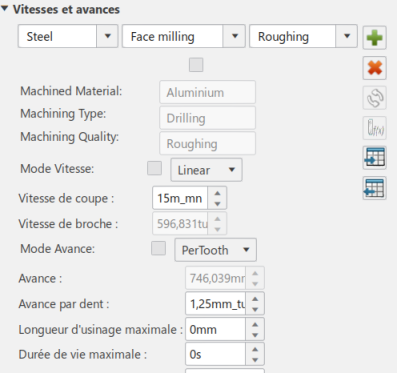This screenshot has width=397, height=373.
Task: Click the green plus add icon
Action: [x=375, y=38]
